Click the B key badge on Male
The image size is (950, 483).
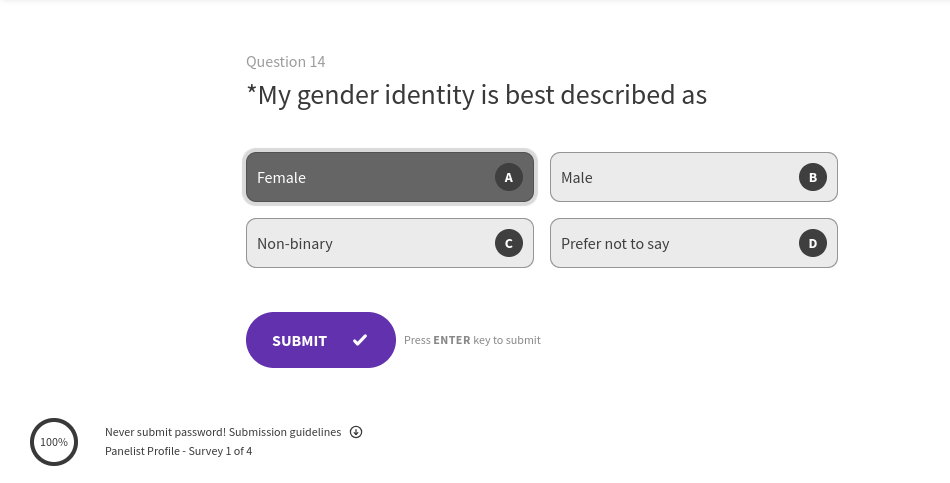(813, 177)
